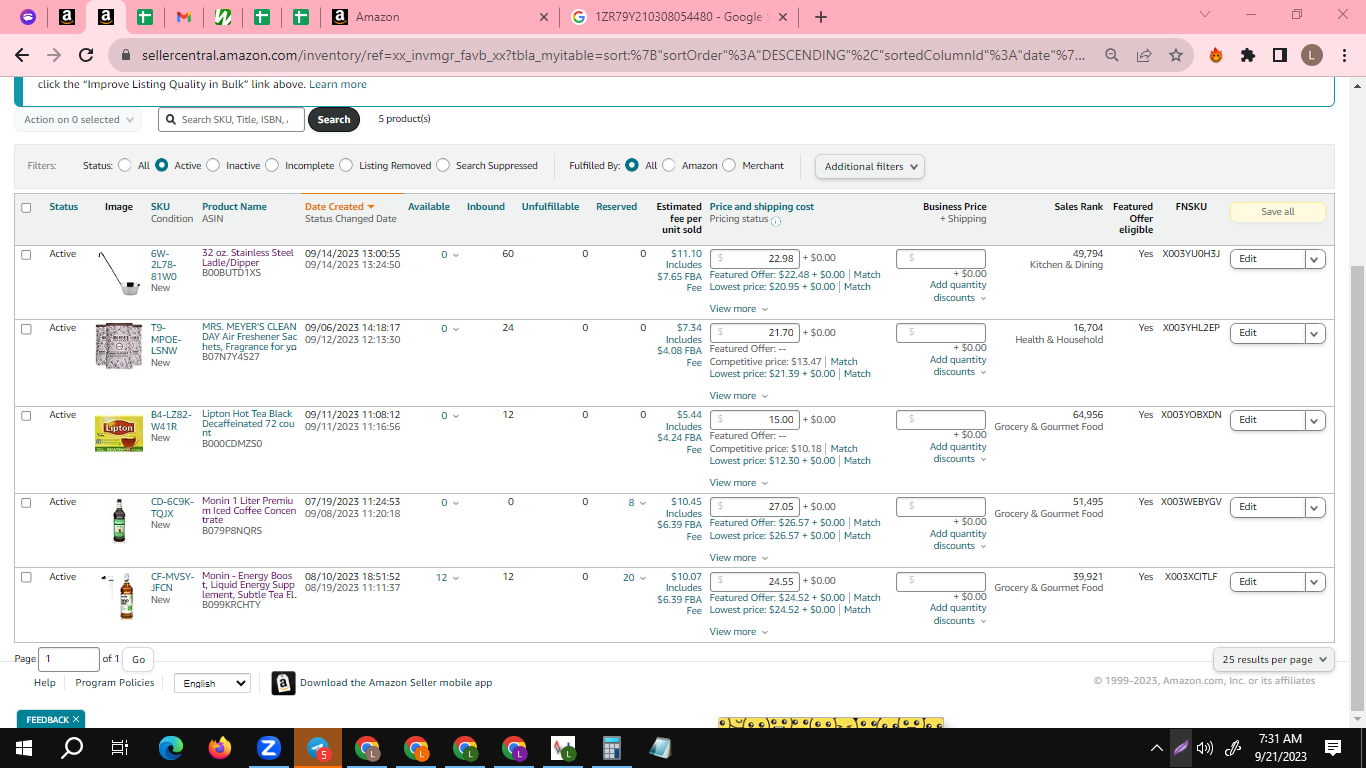Launch Microsoft Edge from taskbar

click(171, 748)
